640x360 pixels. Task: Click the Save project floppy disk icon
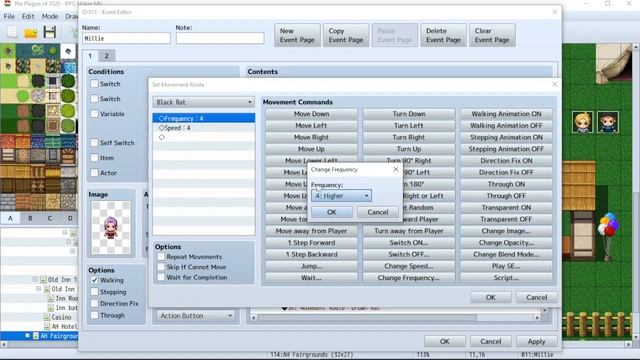(x=49, y=32)
